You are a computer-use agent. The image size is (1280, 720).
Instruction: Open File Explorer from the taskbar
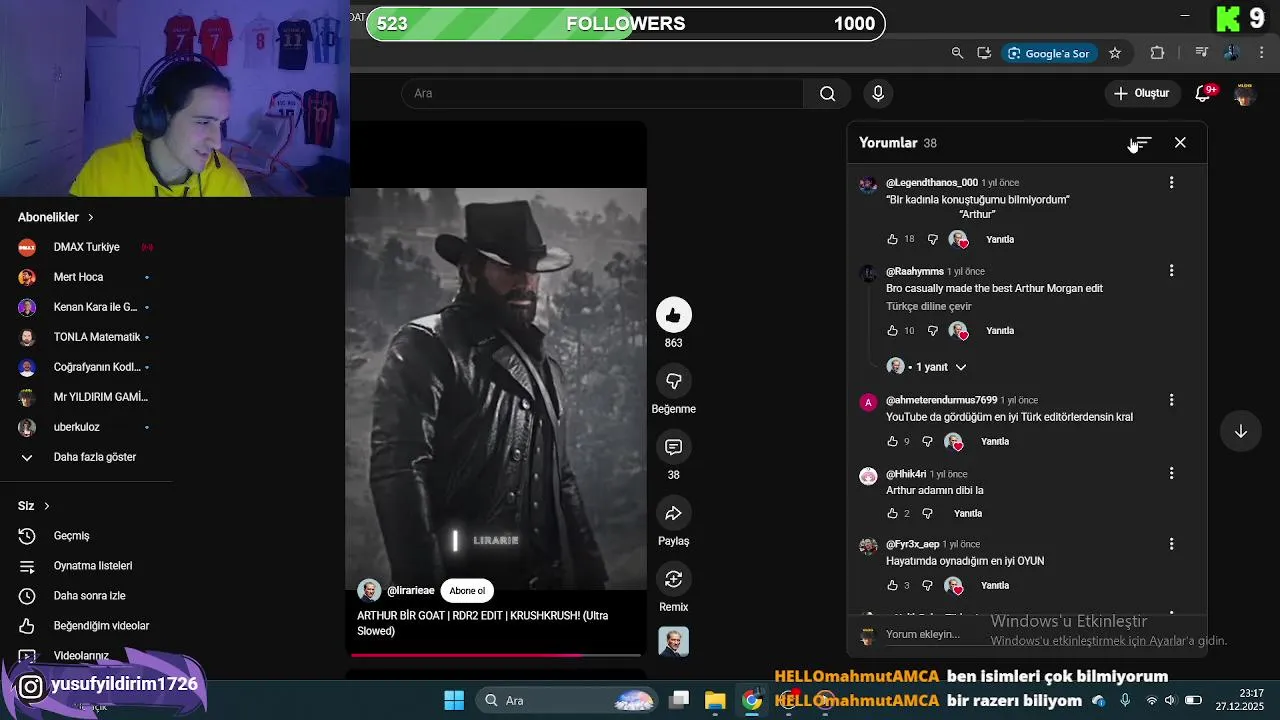tap(714, 700)
